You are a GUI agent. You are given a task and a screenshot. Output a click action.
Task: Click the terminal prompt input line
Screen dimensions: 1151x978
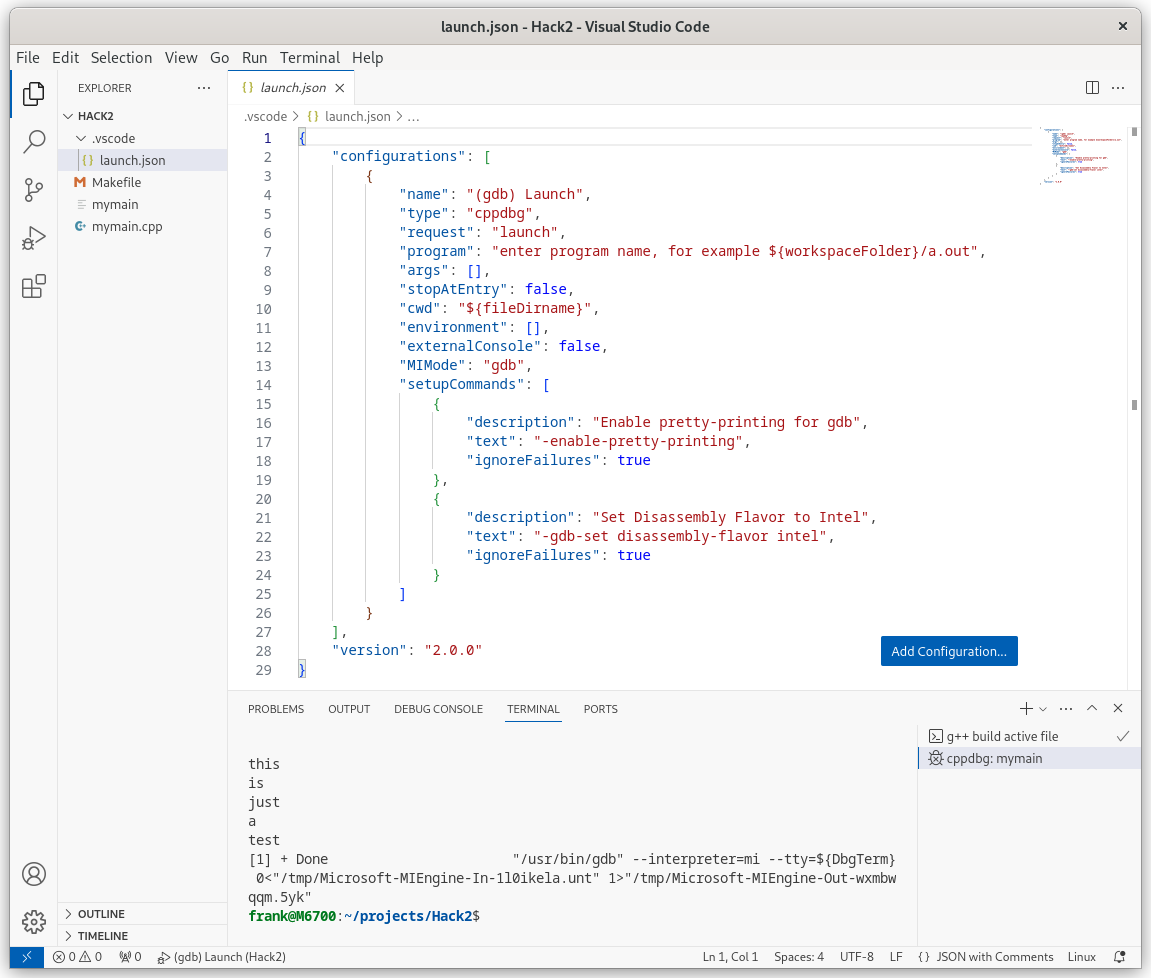573,916
